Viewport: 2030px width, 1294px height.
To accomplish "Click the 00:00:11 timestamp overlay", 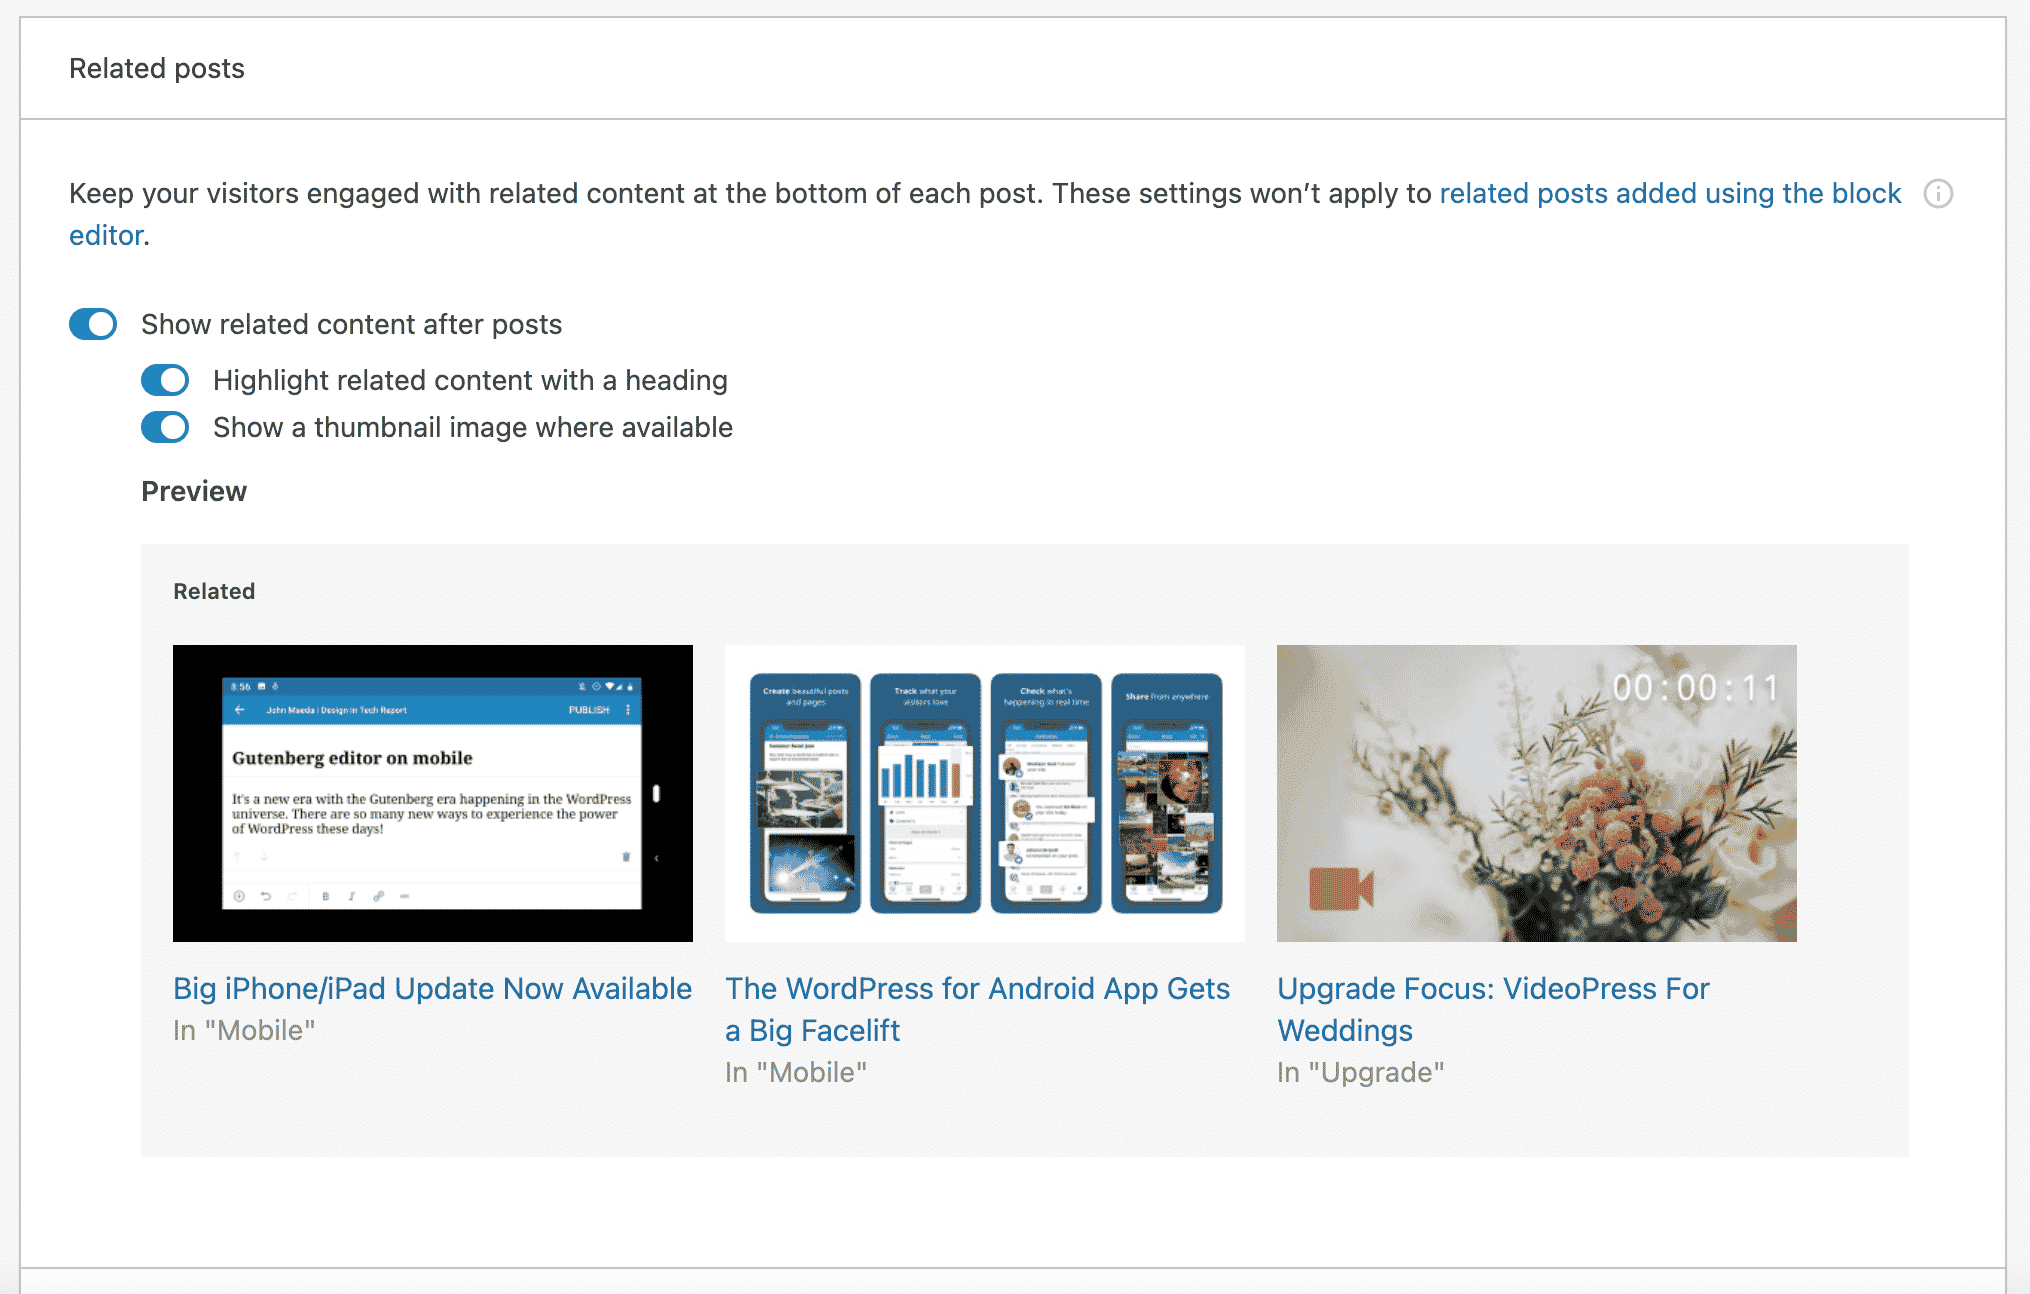I will tap(1695, 687).
